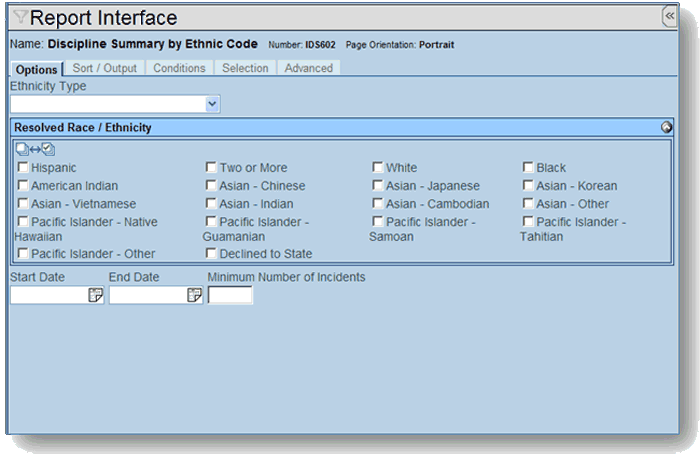Enable the Black checkbox

[528, 167]
